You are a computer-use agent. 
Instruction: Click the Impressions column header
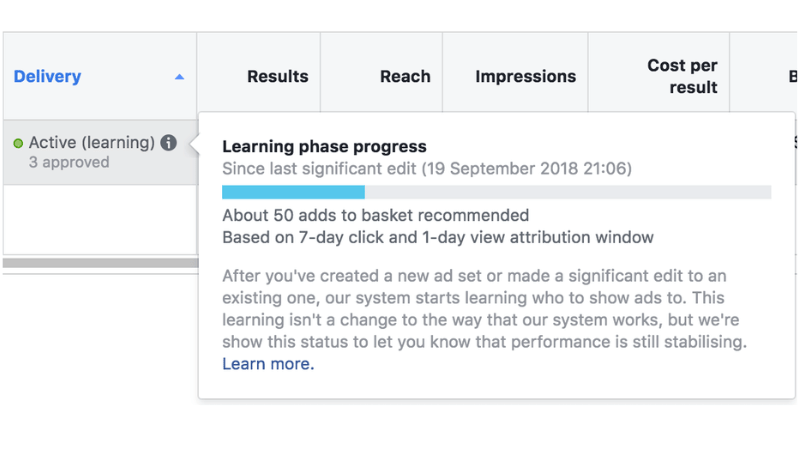coord(525,77)
